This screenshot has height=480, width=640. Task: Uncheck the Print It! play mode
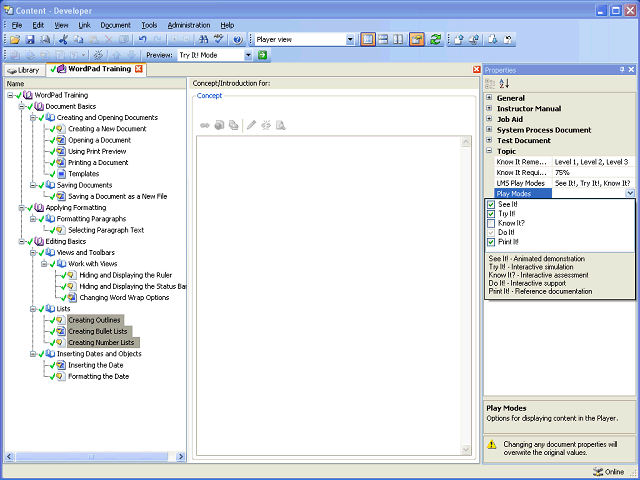click(x=491, y=242)
